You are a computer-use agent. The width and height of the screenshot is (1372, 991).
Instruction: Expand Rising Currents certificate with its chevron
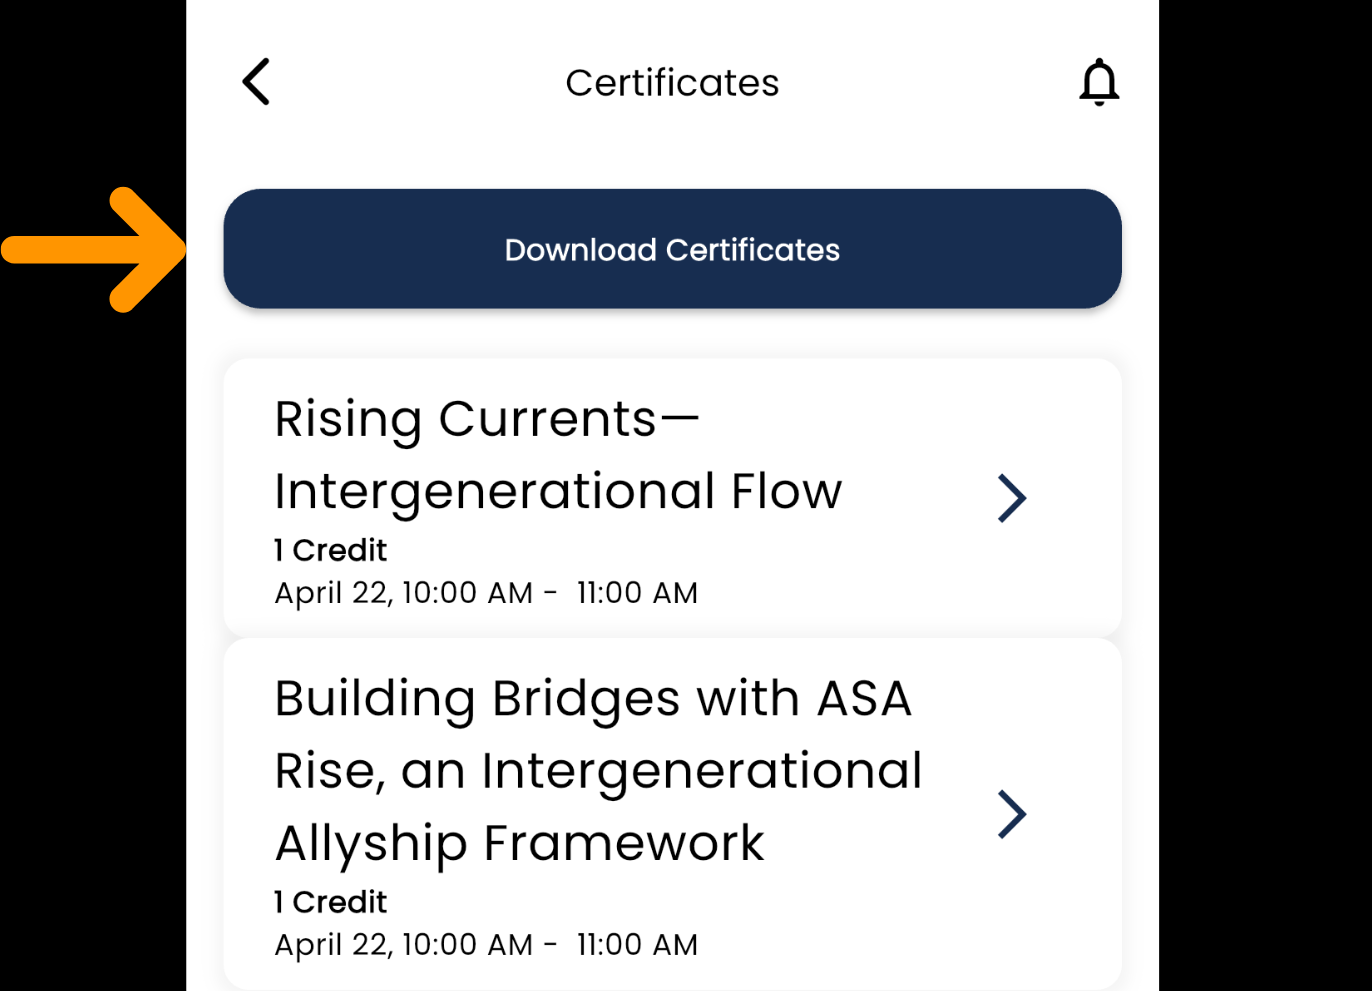point(1011,498)
